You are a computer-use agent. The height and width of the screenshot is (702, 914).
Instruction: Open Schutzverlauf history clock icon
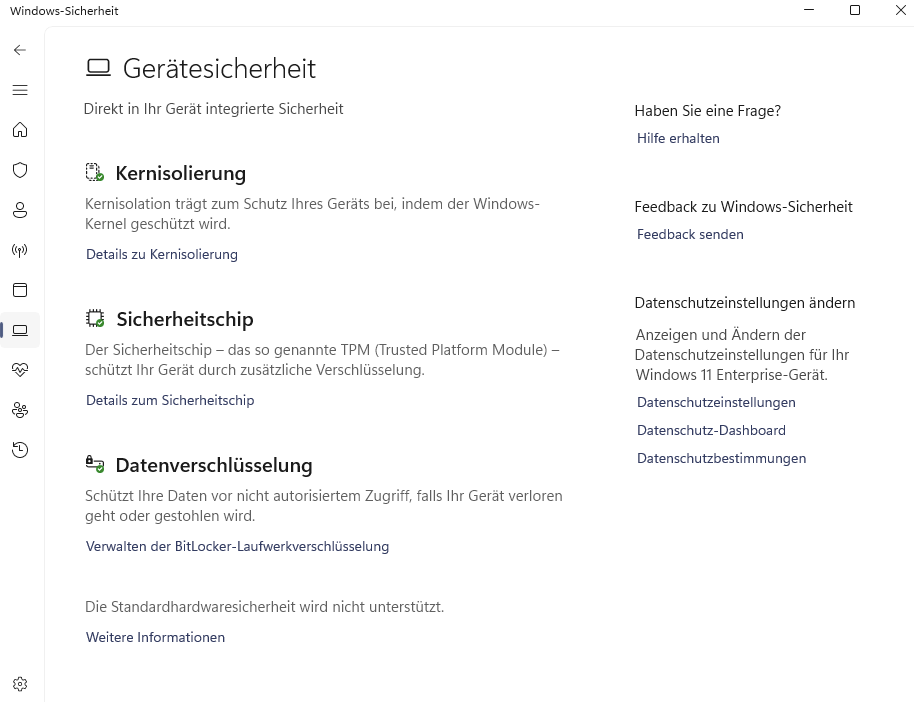pyautogui.click(x=20, y=450)
